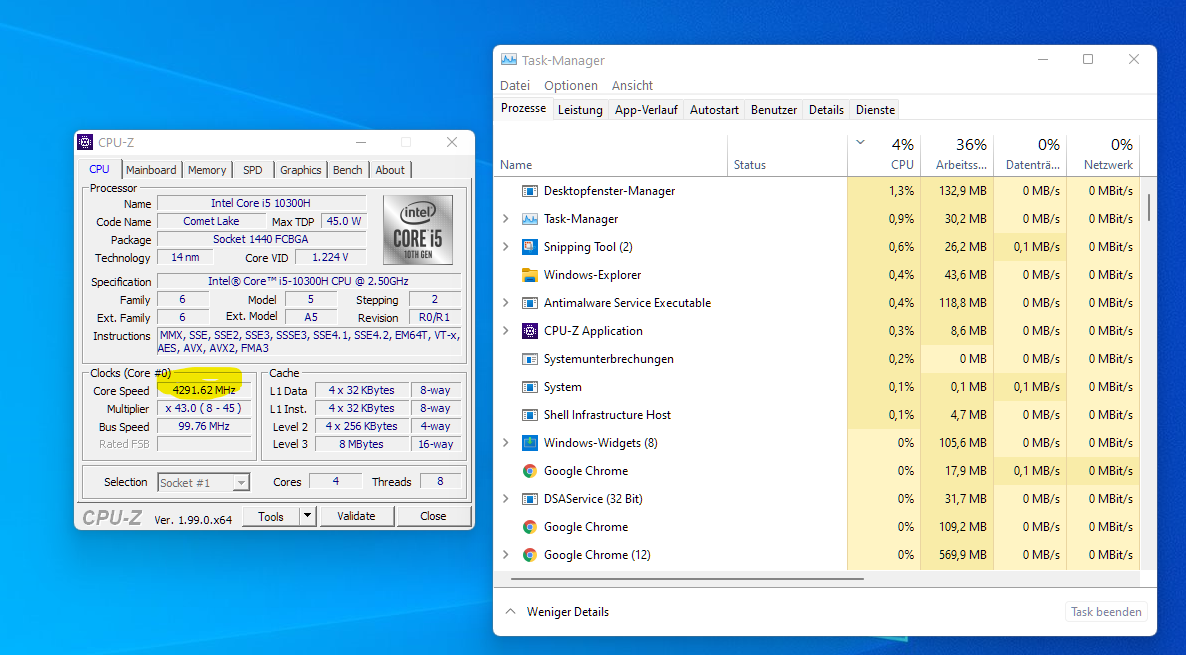
Task: Click the Snipping Tool process icon
Action: [x=530, y=247]
